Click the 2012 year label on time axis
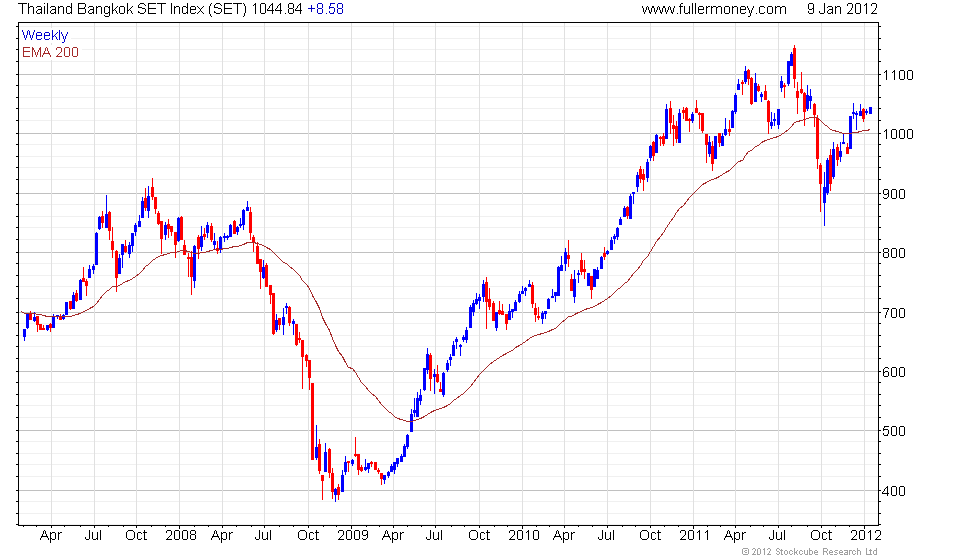The height and width of the screenshot is (560, 960). pos(866,536)
